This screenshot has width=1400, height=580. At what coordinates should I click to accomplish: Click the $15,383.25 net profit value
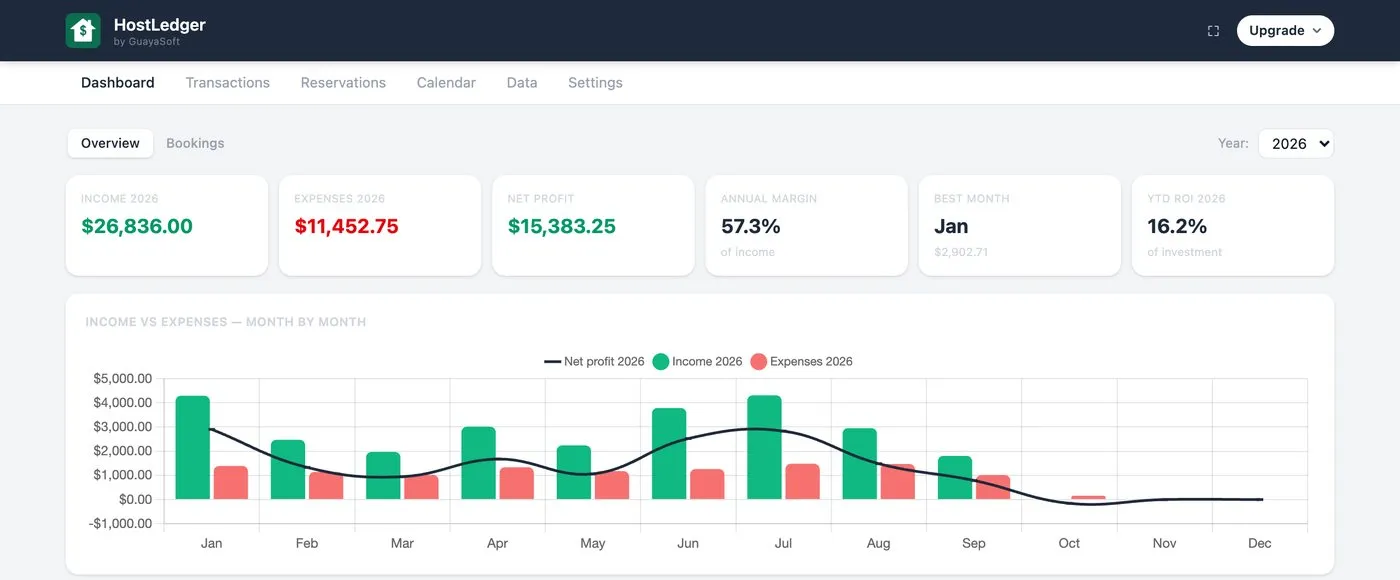pos(562,227)
